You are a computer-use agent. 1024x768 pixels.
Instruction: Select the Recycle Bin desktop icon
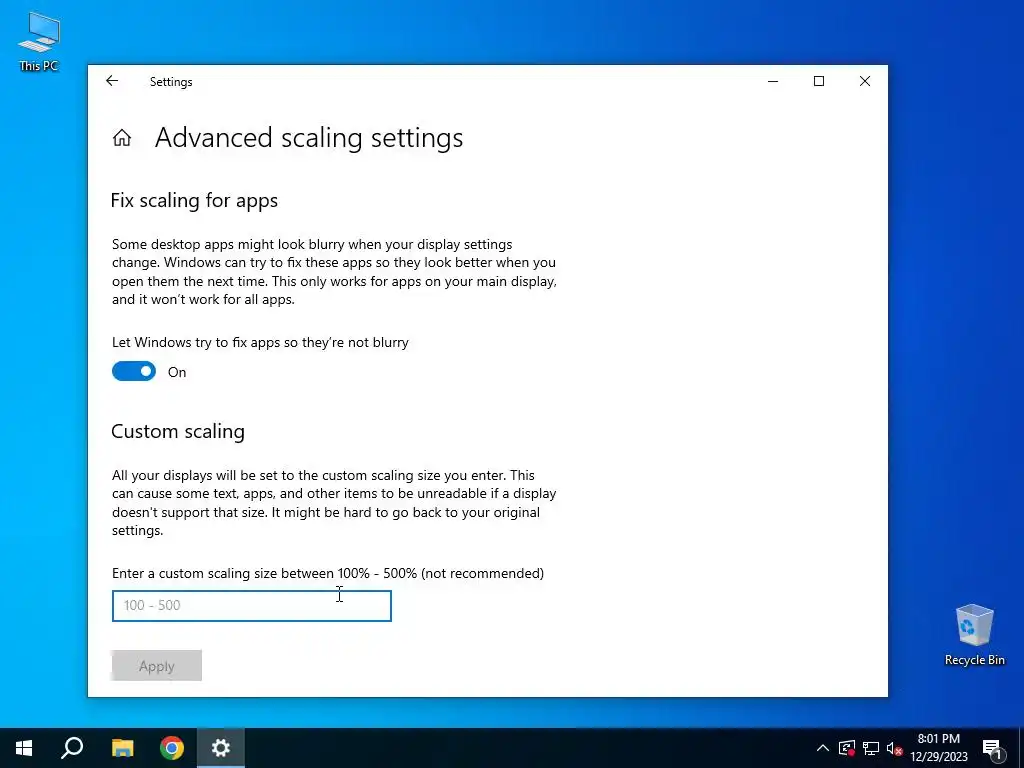coord(974,634)
